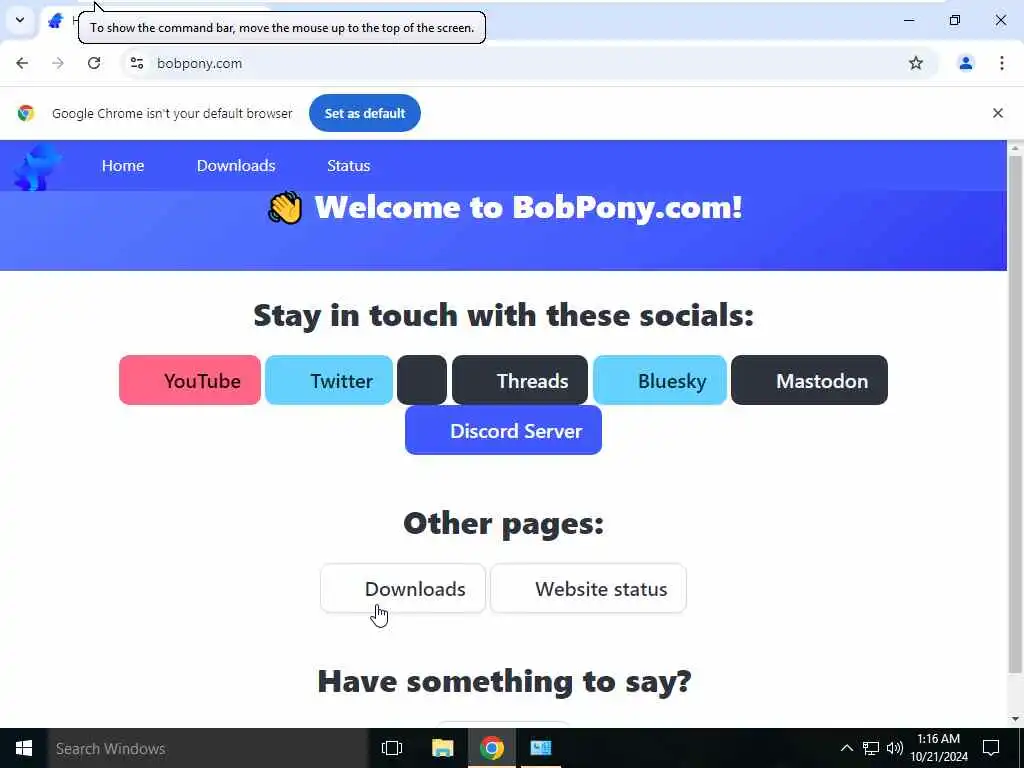Viewport: 1024px width, 768px height.
Task: Click the unlabeled dark social button
Action: click(x=422, y=380)
